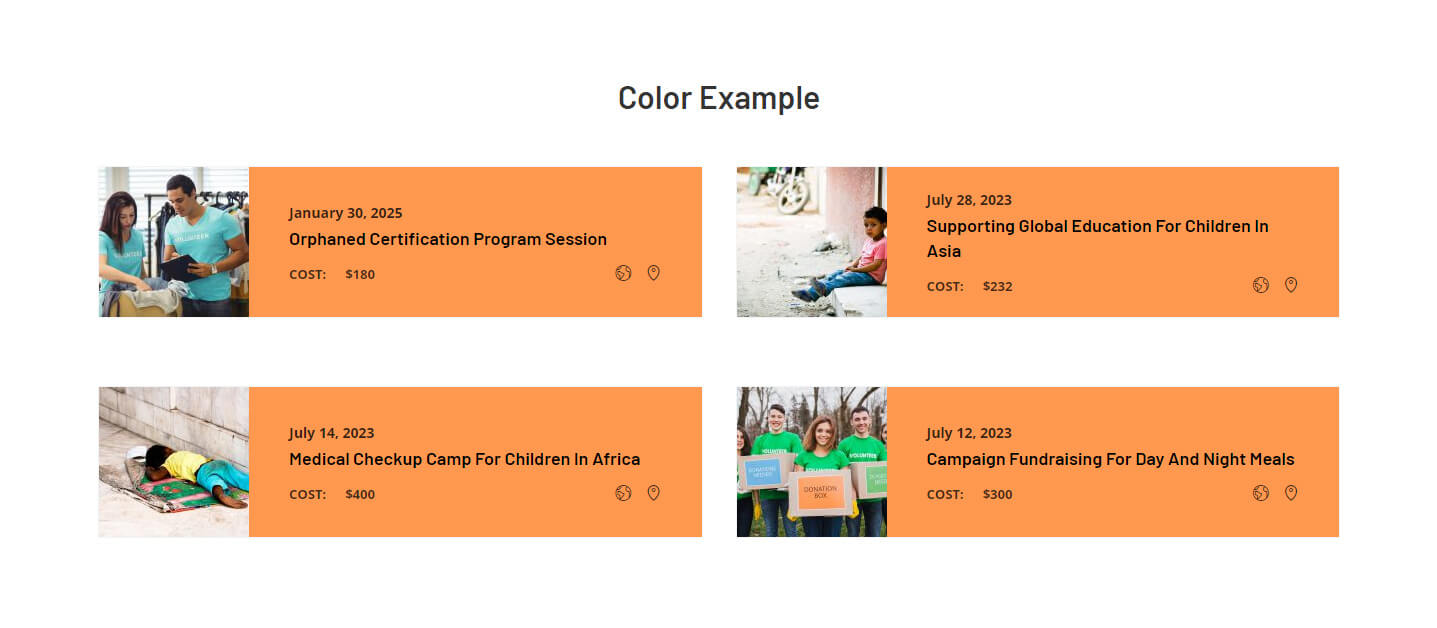Click the $400 cost on Medical Checkup

[x=360, y=494]
